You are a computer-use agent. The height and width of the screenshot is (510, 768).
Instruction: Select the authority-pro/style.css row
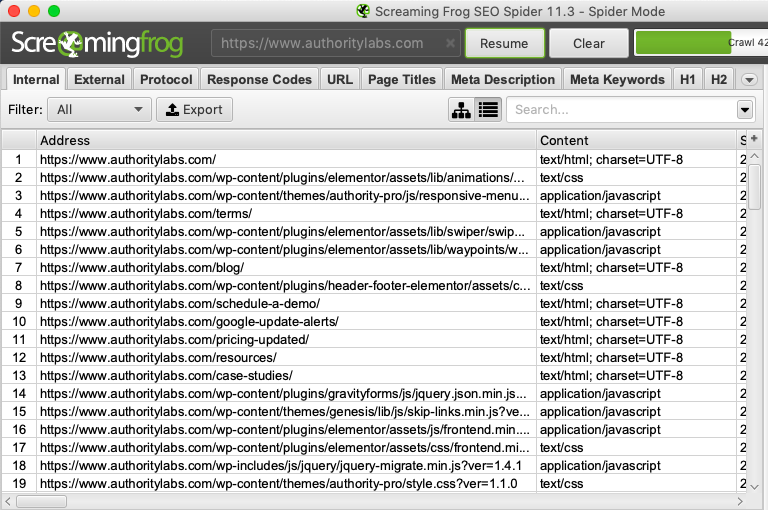374,484
